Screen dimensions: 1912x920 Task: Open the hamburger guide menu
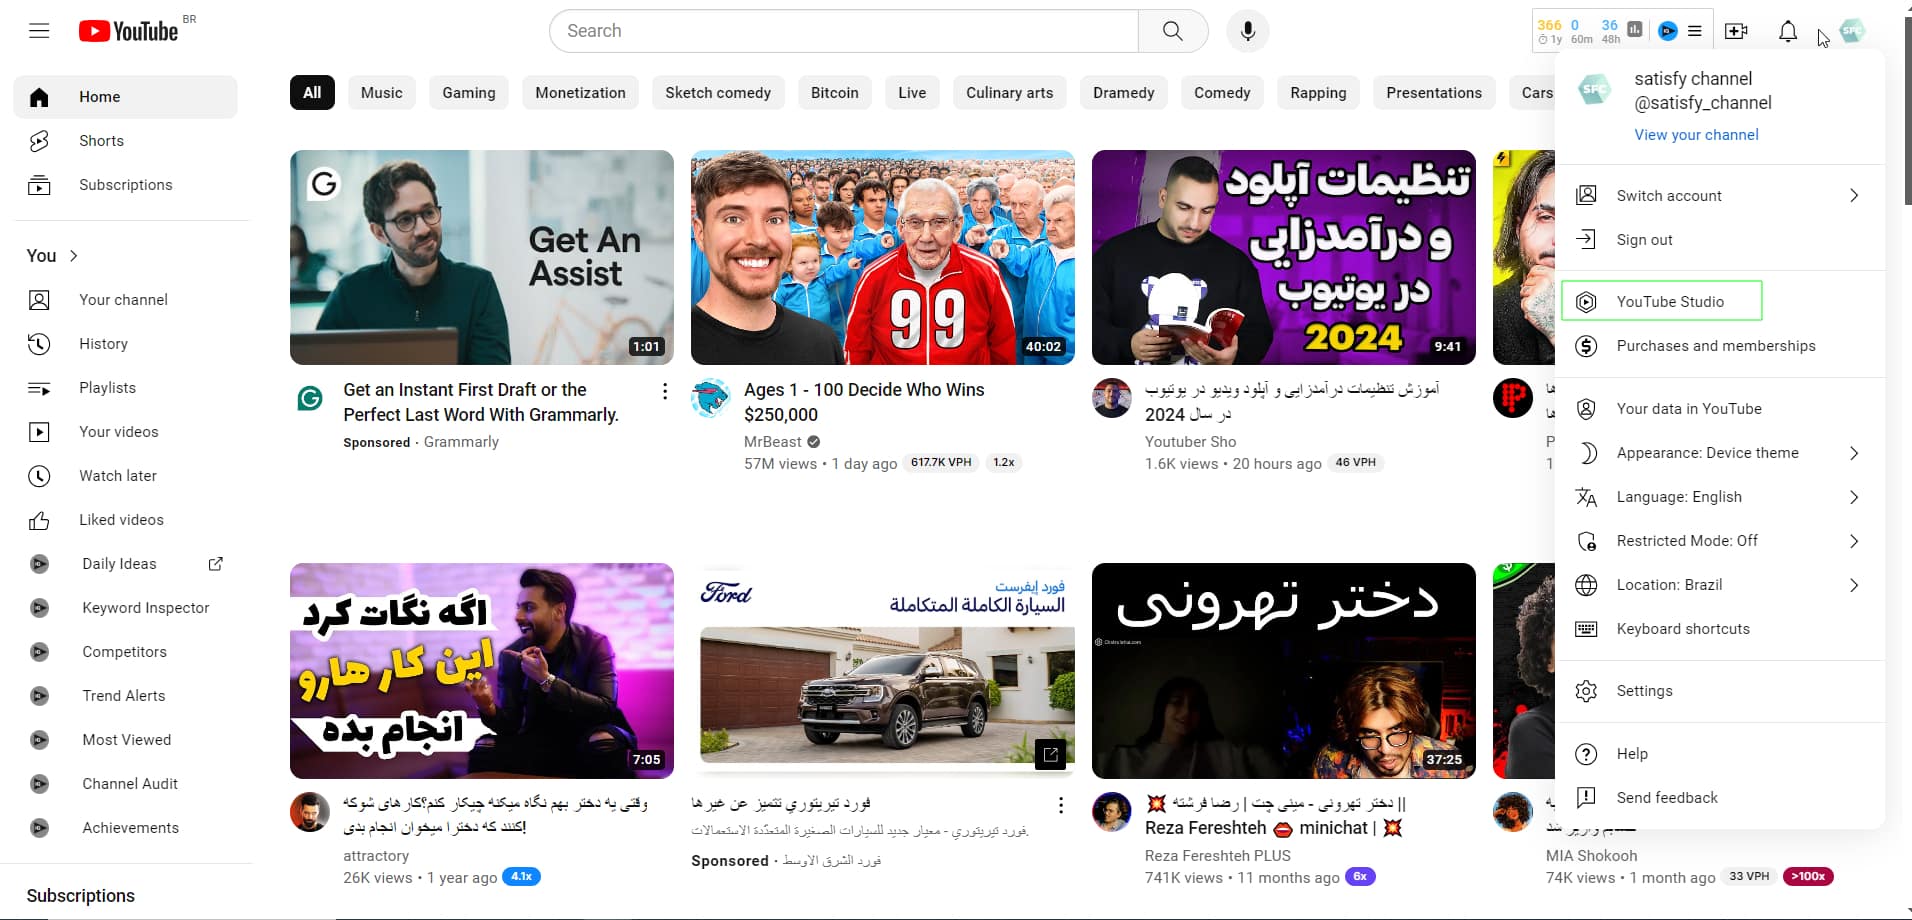click(x=39, y=31)
